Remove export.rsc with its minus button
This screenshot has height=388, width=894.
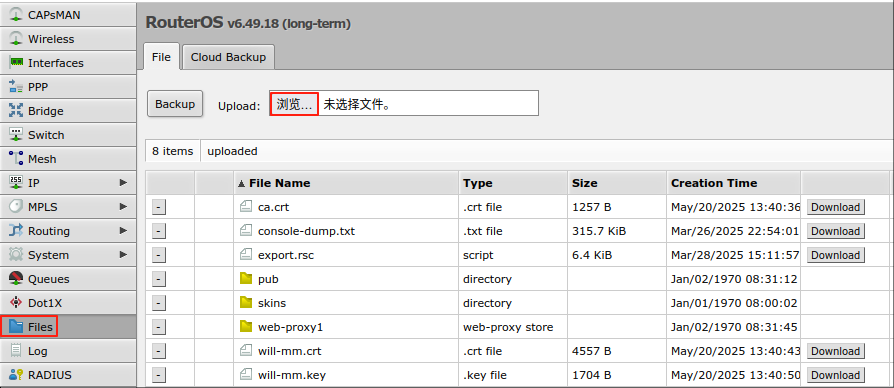[159, 255]
